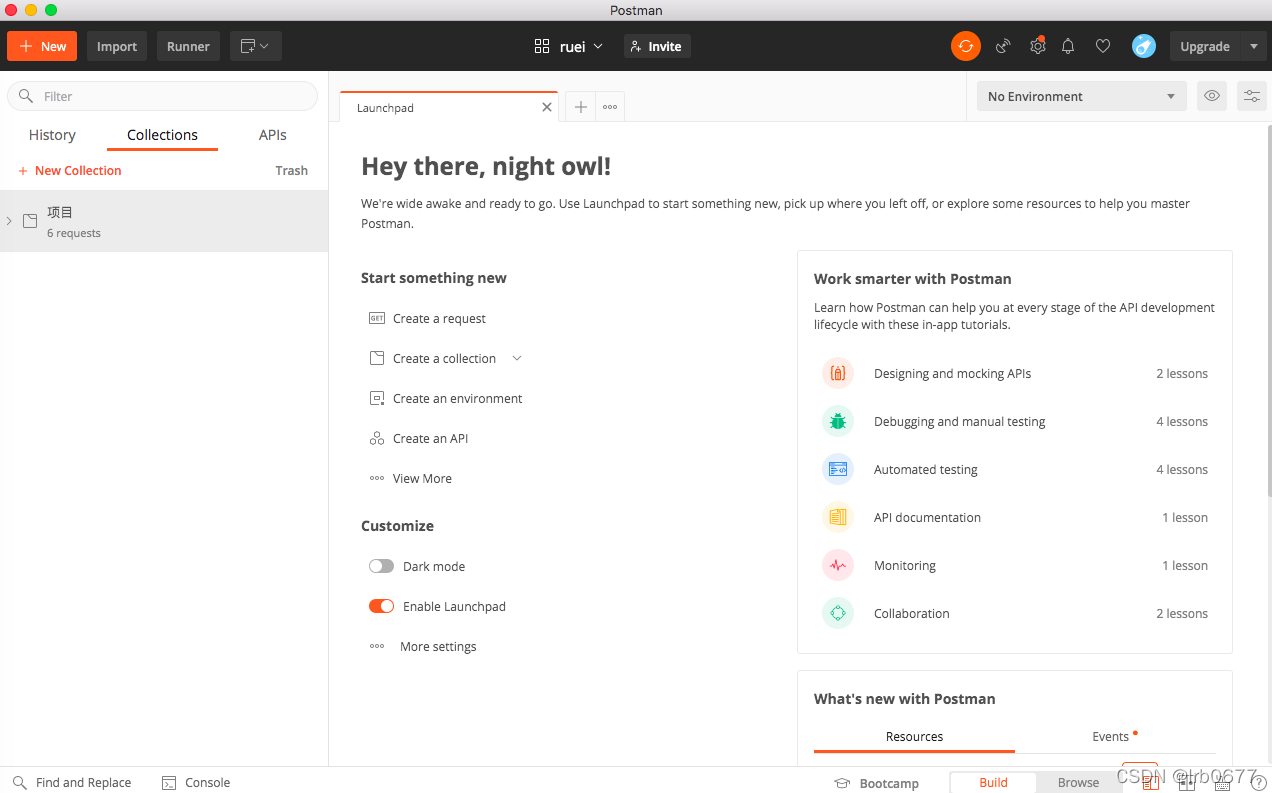Disable the Enable Launchpad toggle
Image resolution: width=1272 pixels, height=793 pixels.
click(x=381, y=606)
